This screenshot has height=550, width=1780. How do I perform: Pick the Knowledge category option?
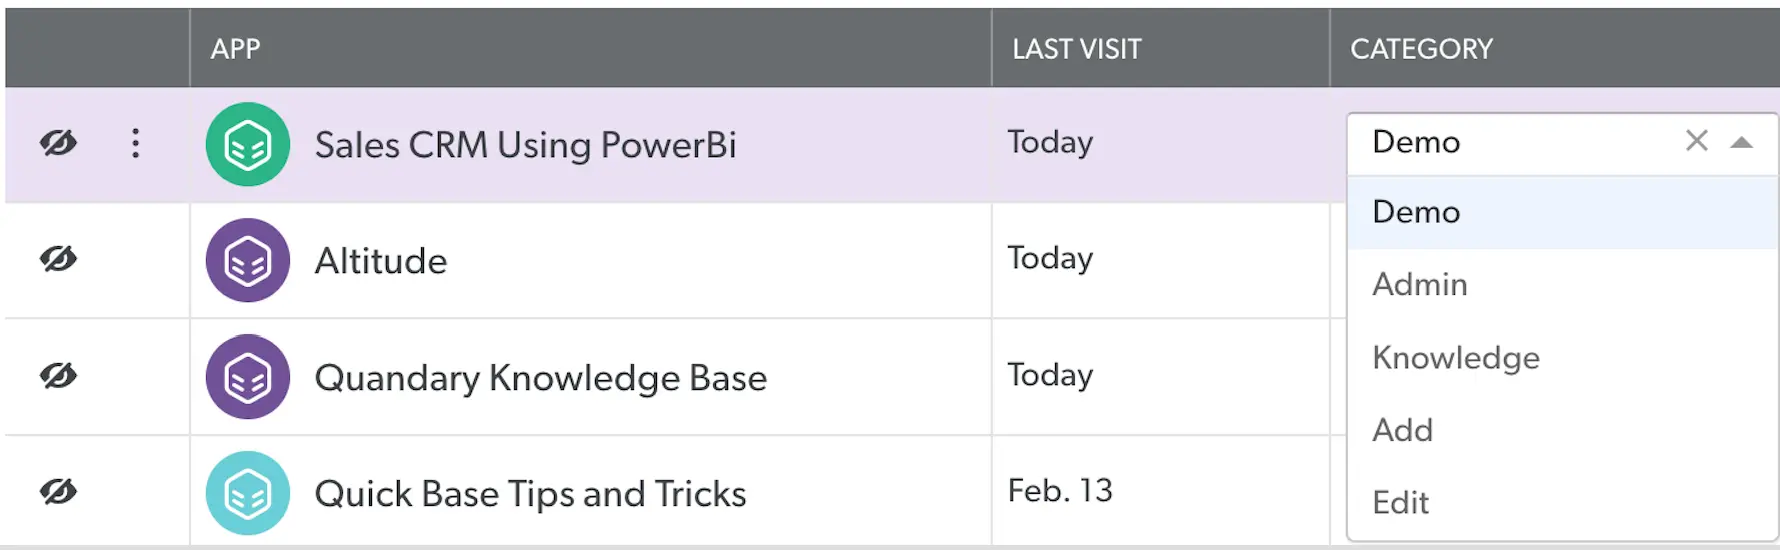tap(1455, 358)
